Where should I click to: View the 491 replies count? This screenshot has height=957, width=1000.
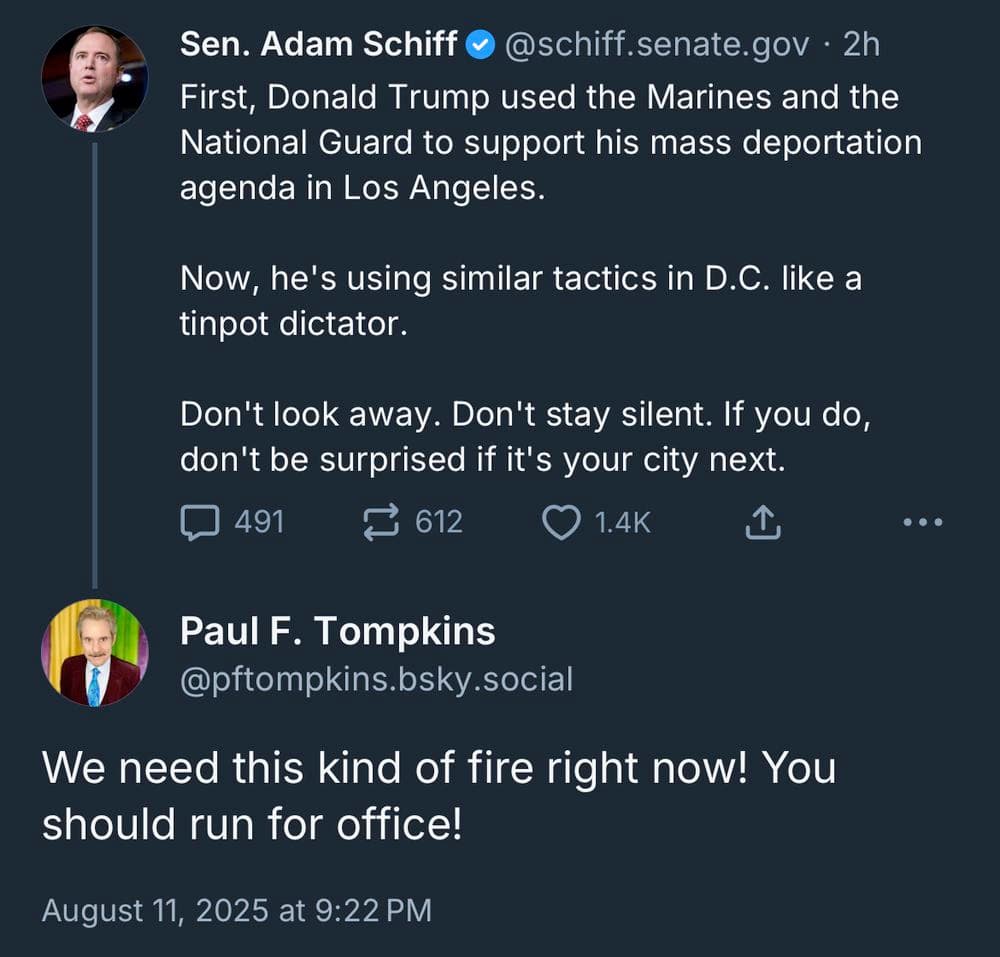[259, 522]
